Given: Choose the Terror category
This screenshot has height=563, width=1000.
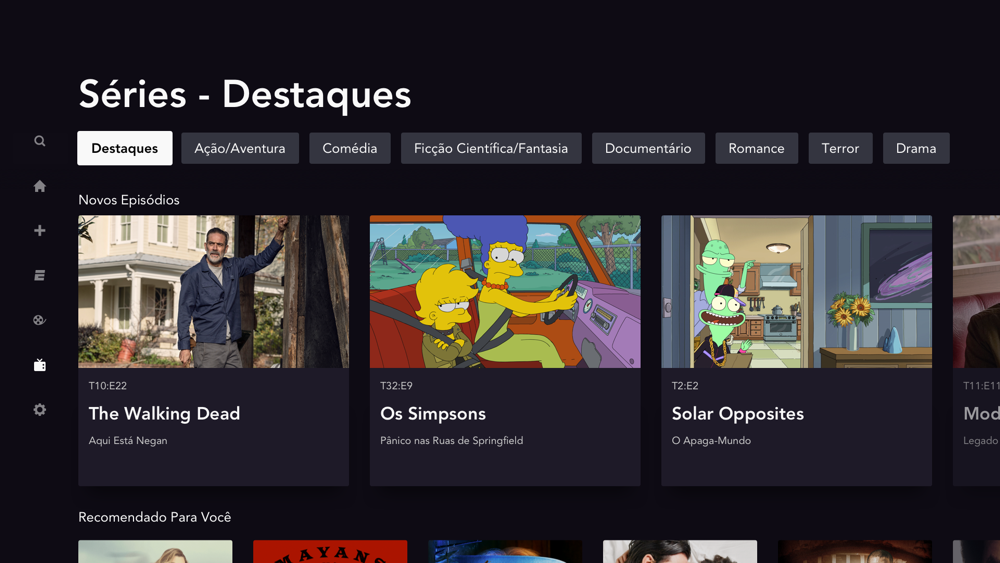Looking at the screenshot, I should tap(840, 148).
